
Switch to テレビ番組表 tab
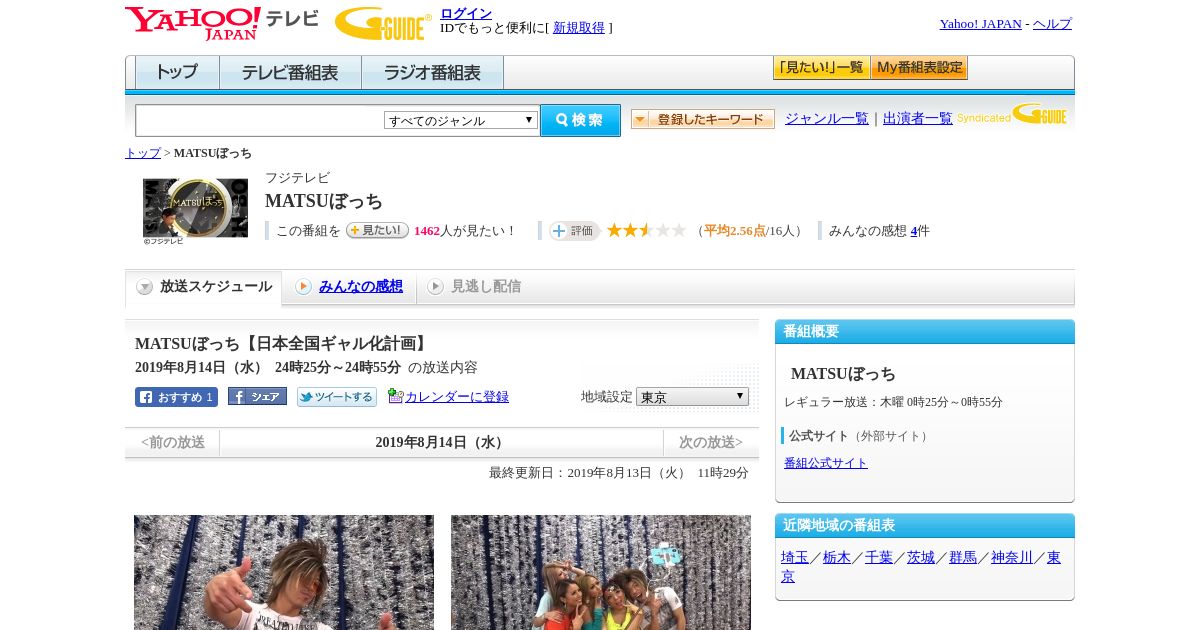point(290,73)
